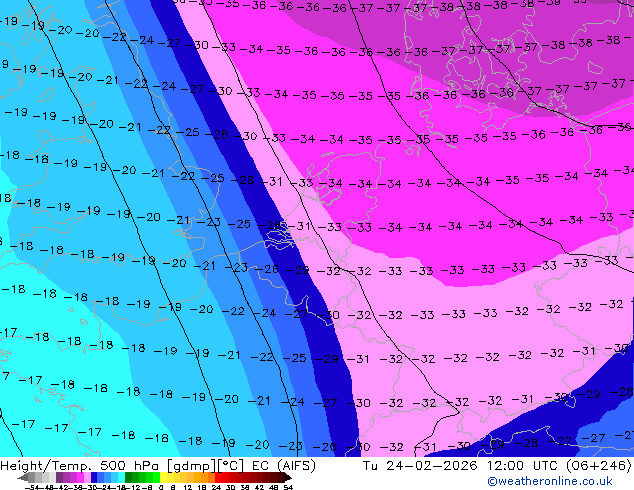Click the right arrow end of color scale

pyautogui.click(x=288, y=477)
